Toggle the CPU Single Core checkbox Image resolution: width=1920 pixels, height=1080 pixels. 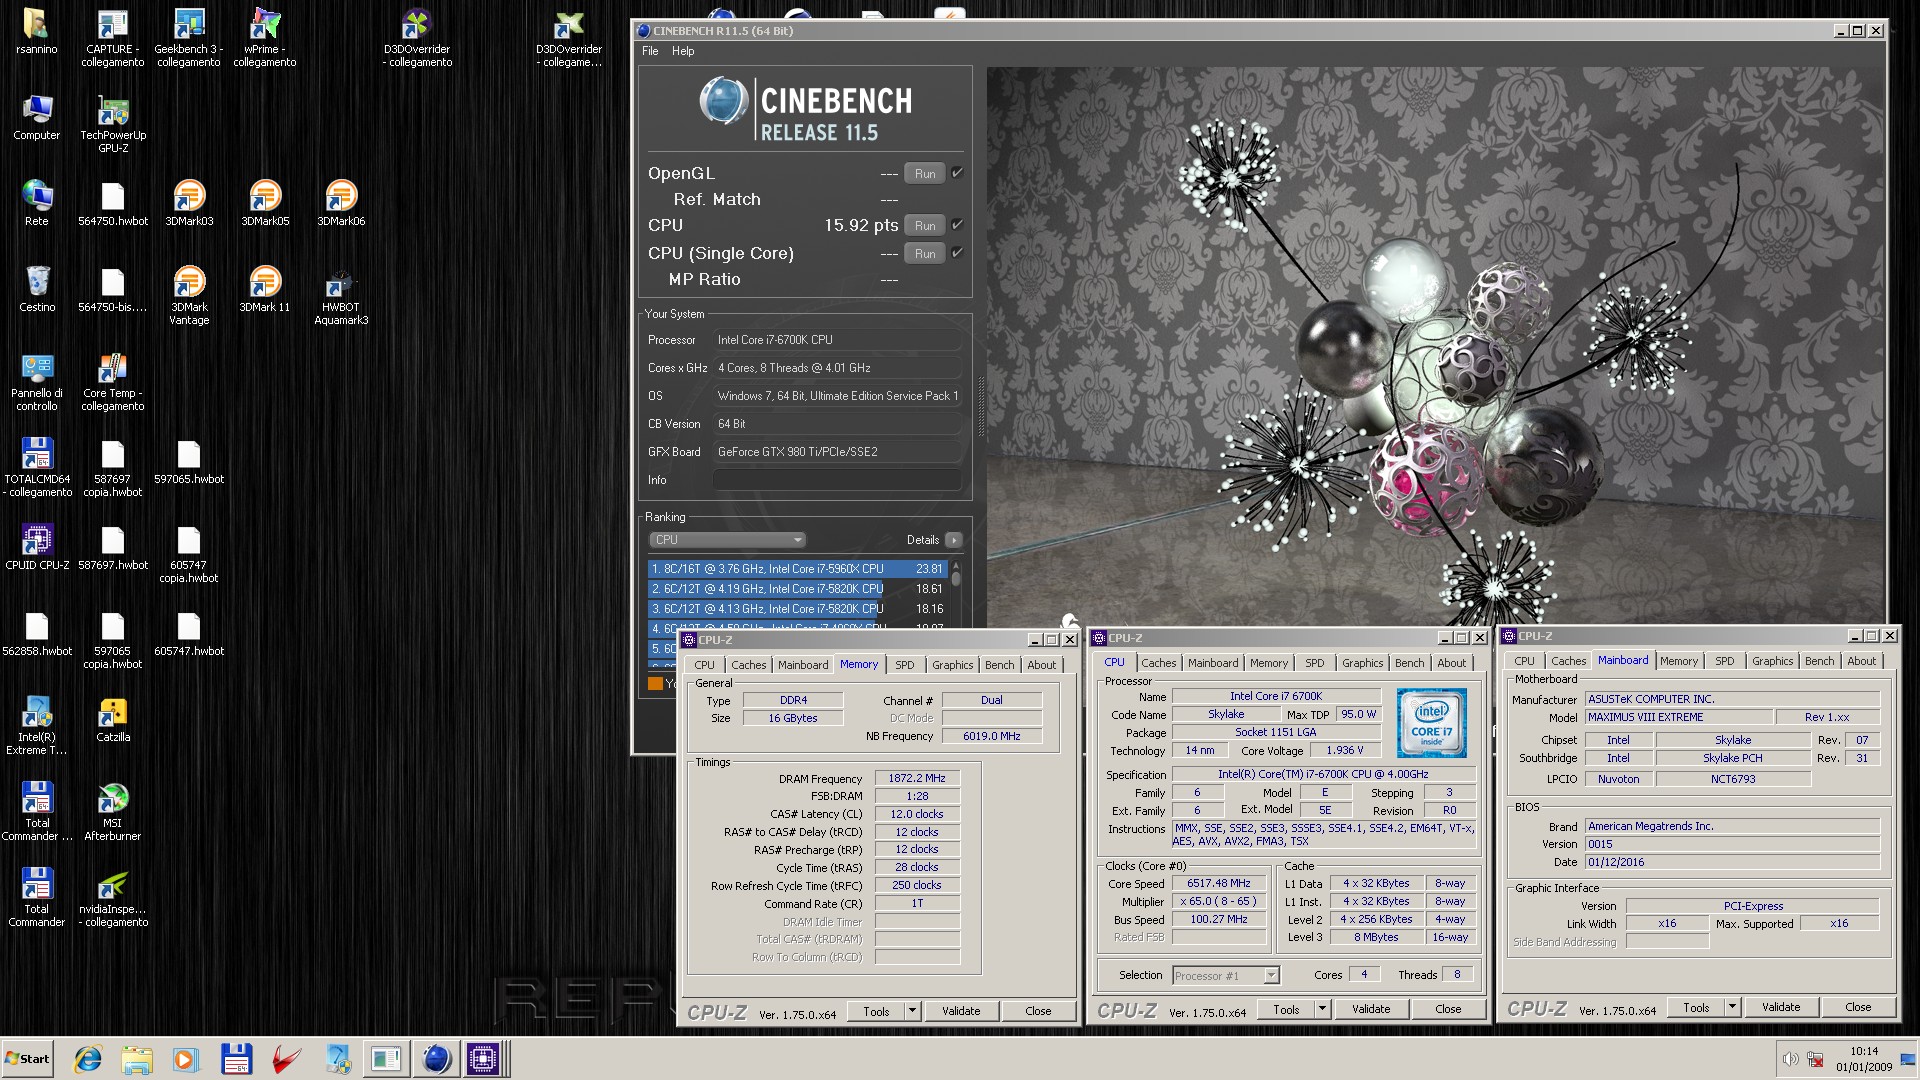[x=957, y=253]
